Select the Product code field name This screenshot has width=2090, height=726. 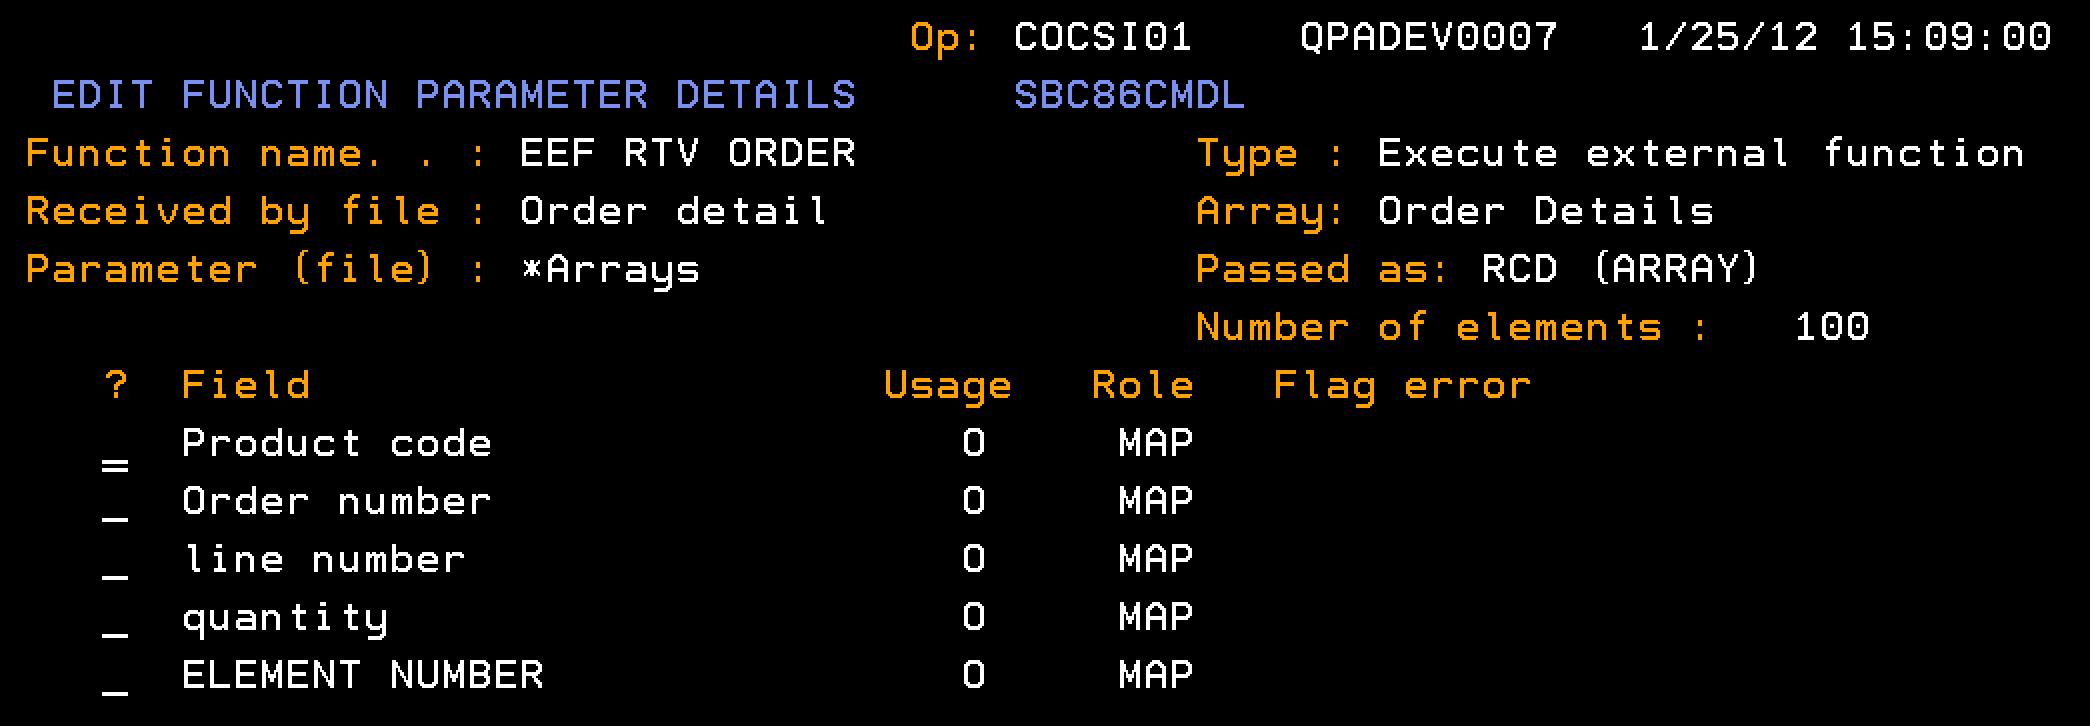click(336, 443)
